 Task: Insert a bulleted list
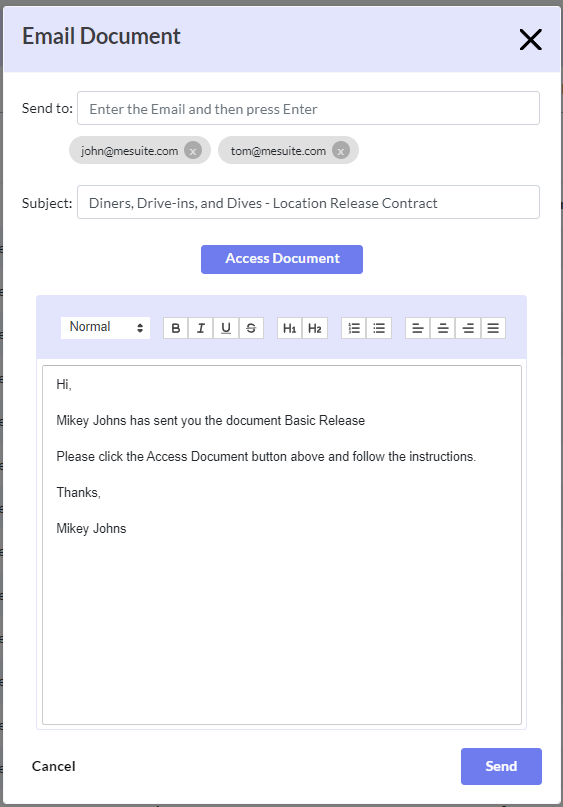coord(379,328)
